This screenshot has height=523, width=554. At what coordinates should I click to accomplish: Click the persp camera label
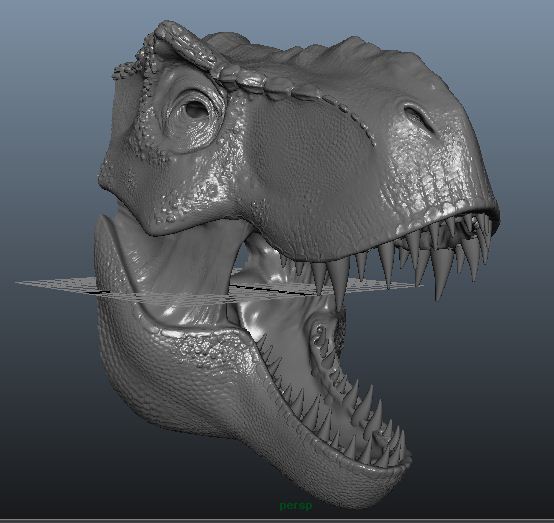click(296, 506)
